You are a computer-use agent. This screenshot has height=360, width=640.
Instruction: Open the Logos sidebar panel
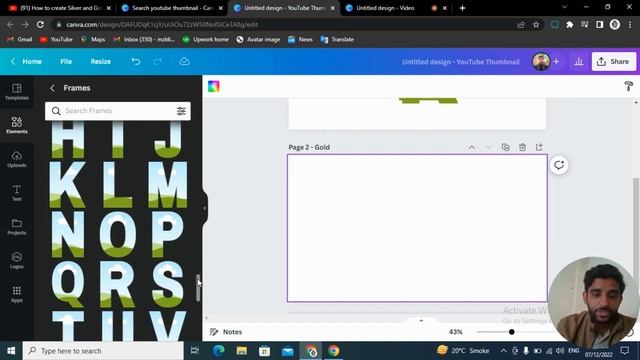pos(17,260)
